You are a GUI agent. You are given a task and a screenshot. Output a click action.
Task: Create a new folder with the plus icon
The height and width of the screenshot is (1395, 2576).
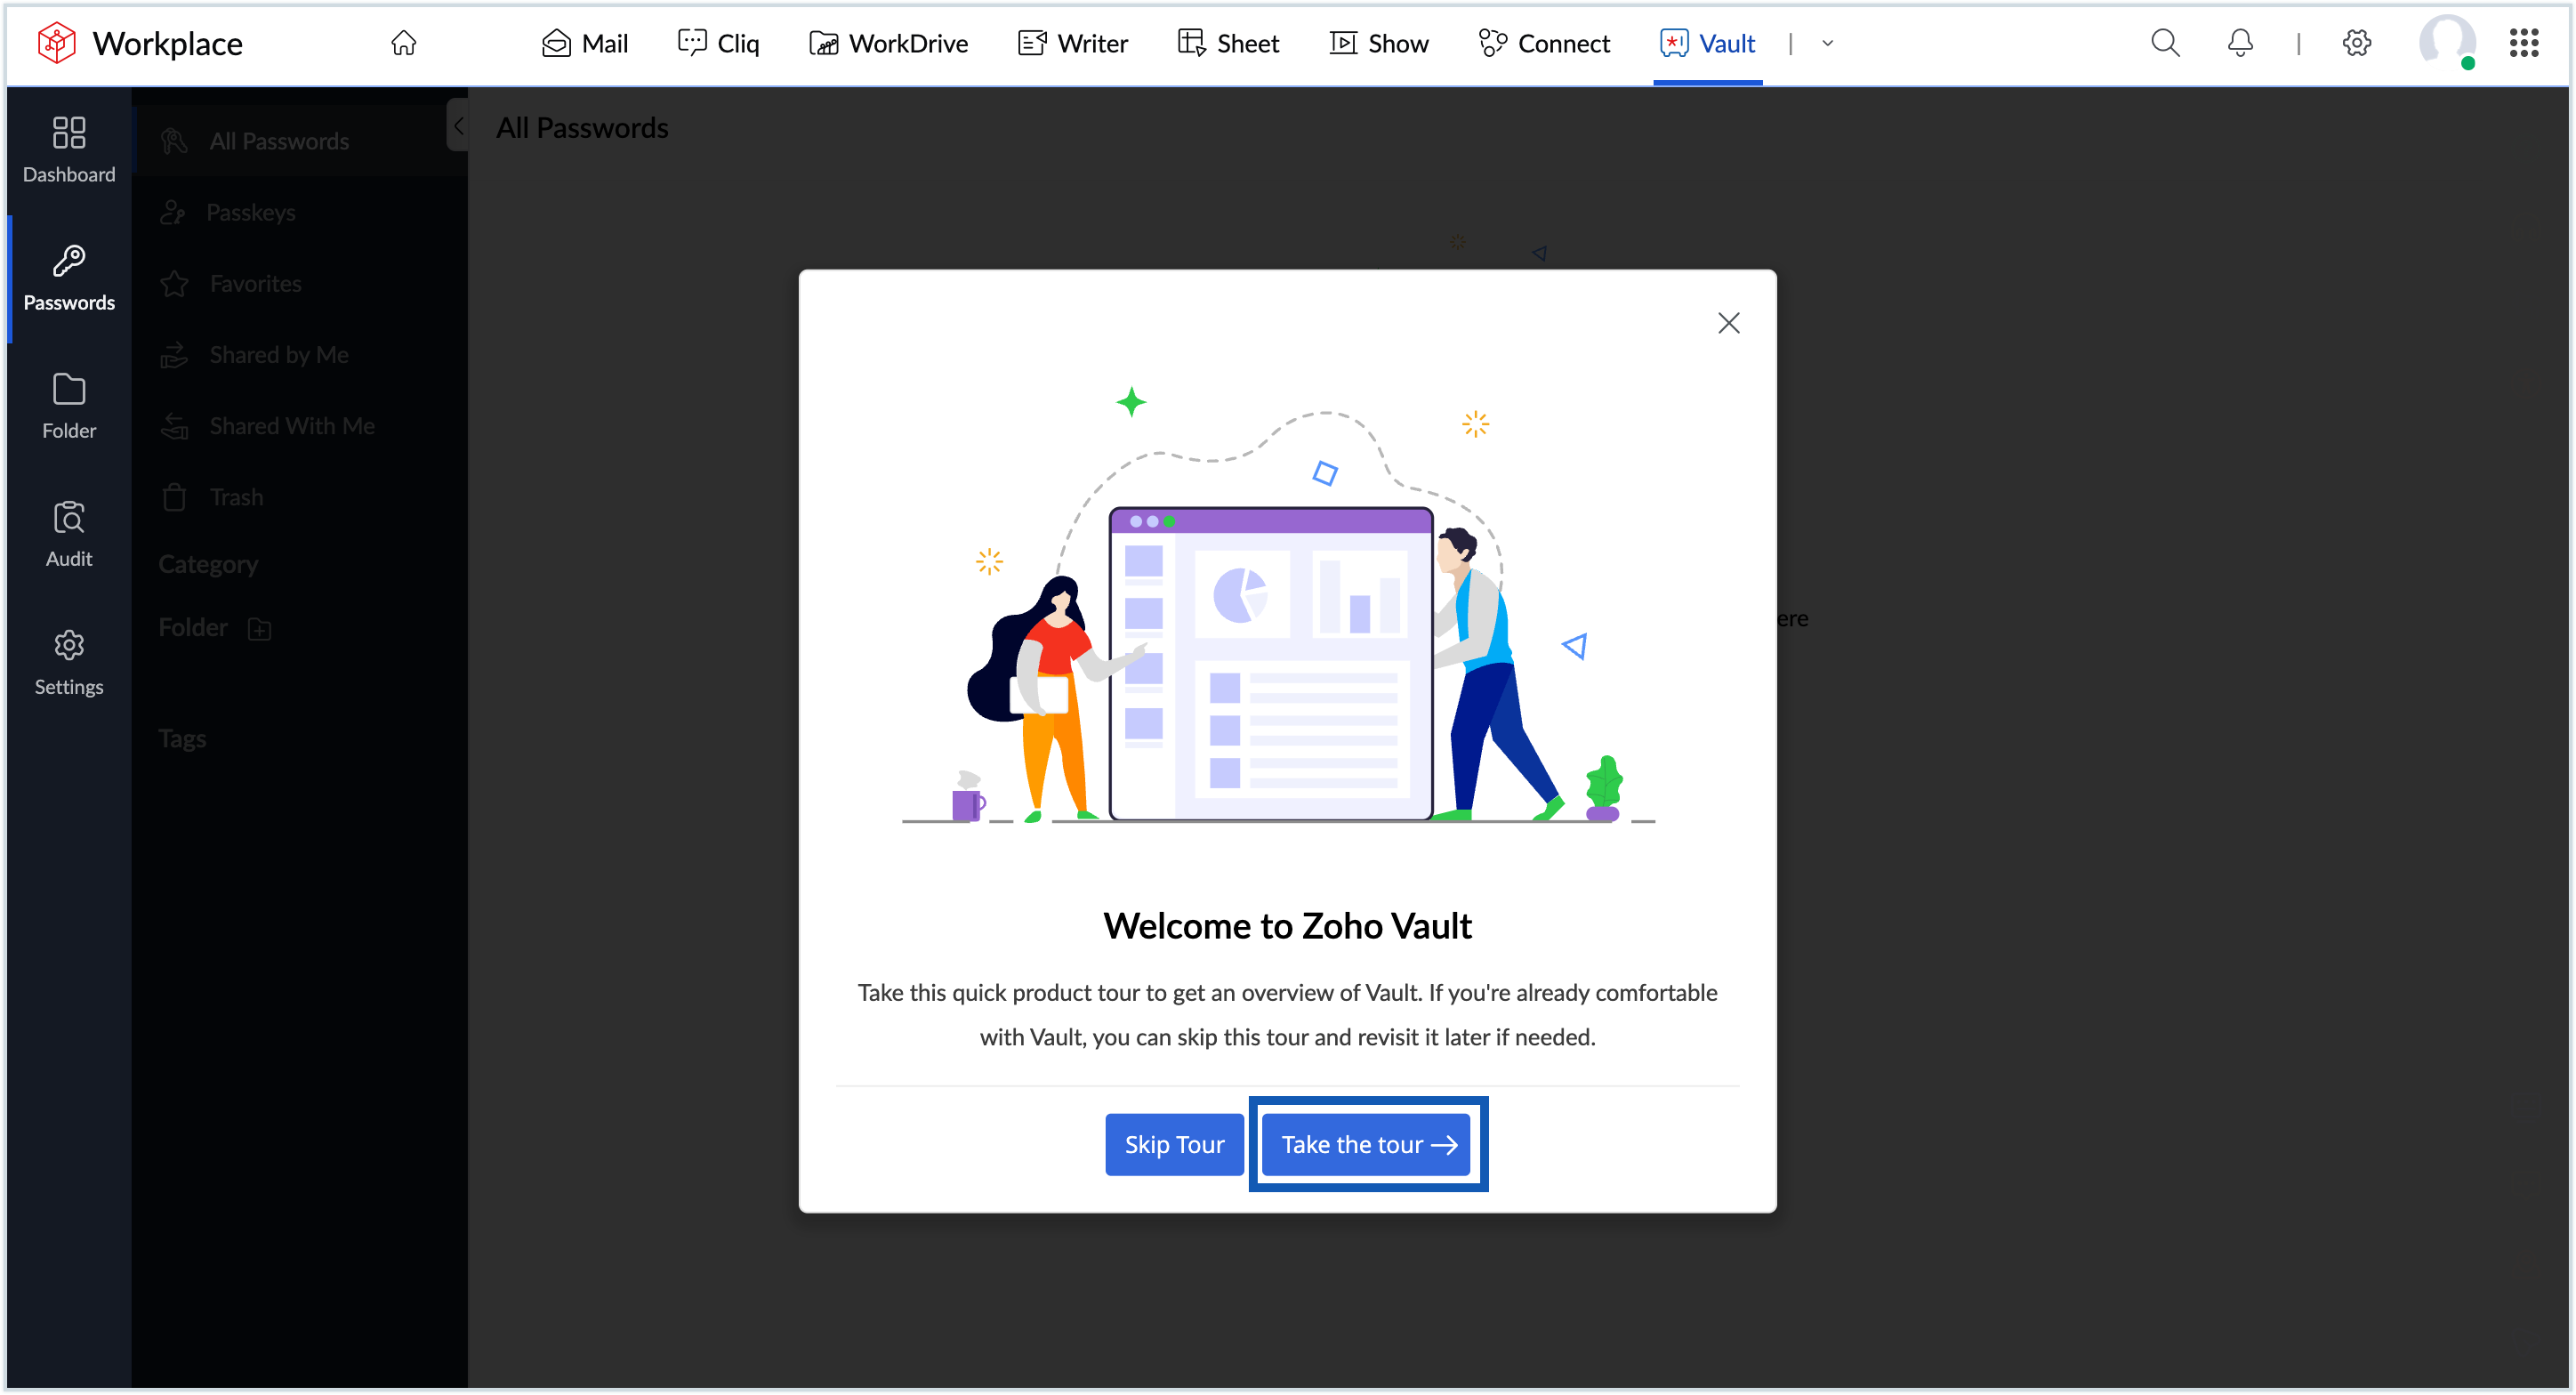[259, 628]
